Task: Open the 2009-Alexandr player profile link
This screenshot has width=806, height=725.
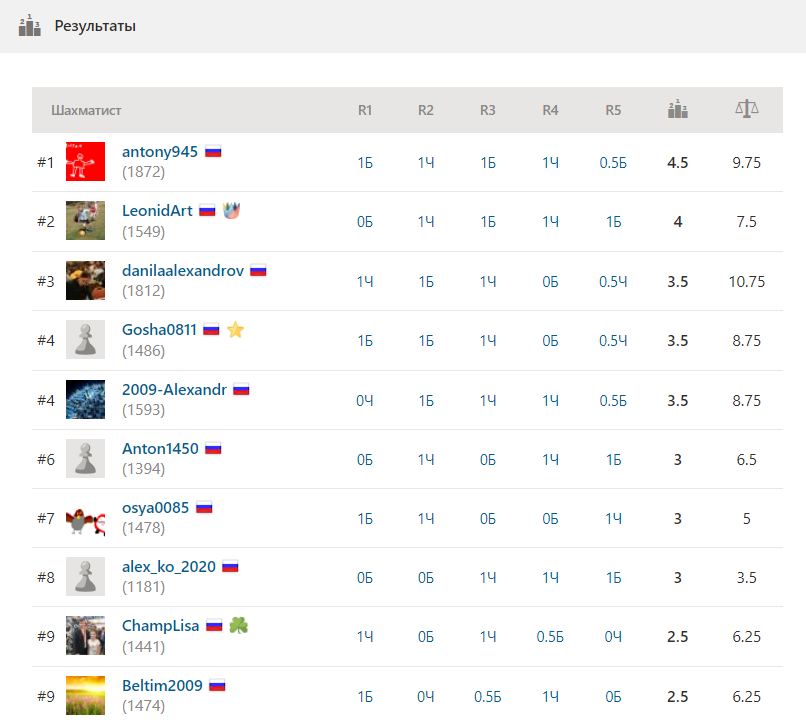Action: [x=174, y=389]
